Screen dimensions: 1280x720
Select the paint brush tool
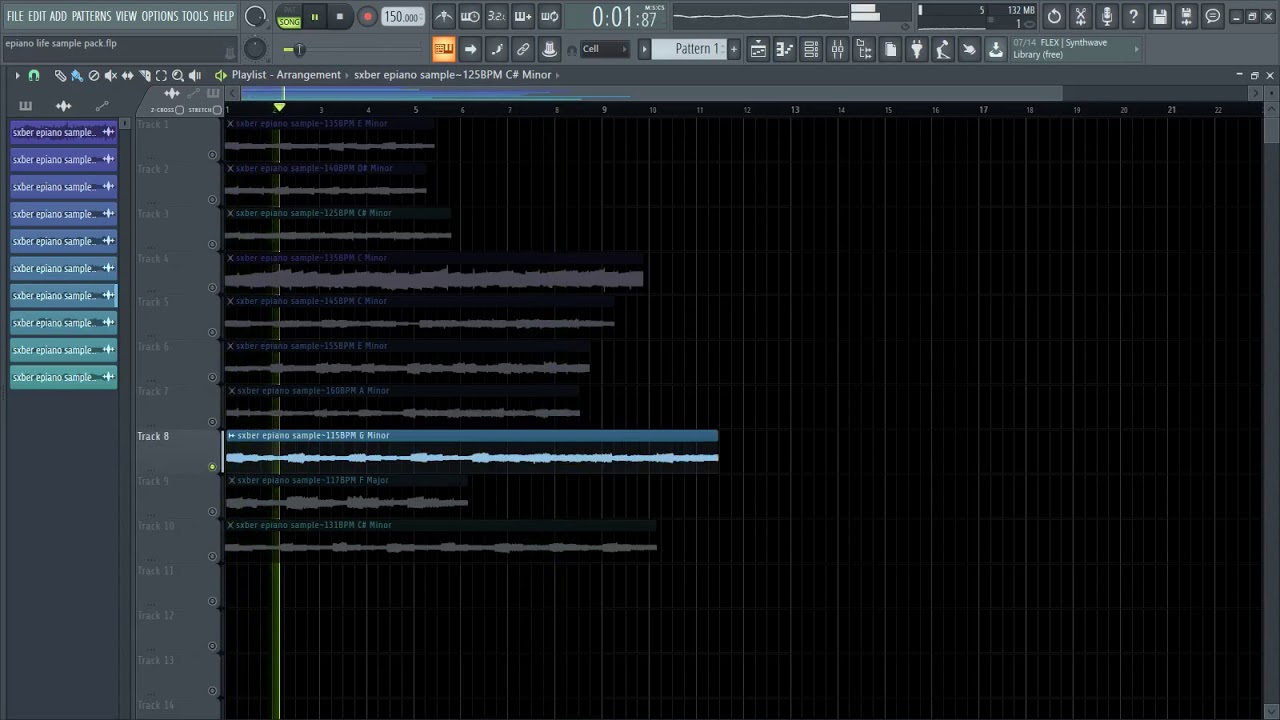[x=76, y=76]
